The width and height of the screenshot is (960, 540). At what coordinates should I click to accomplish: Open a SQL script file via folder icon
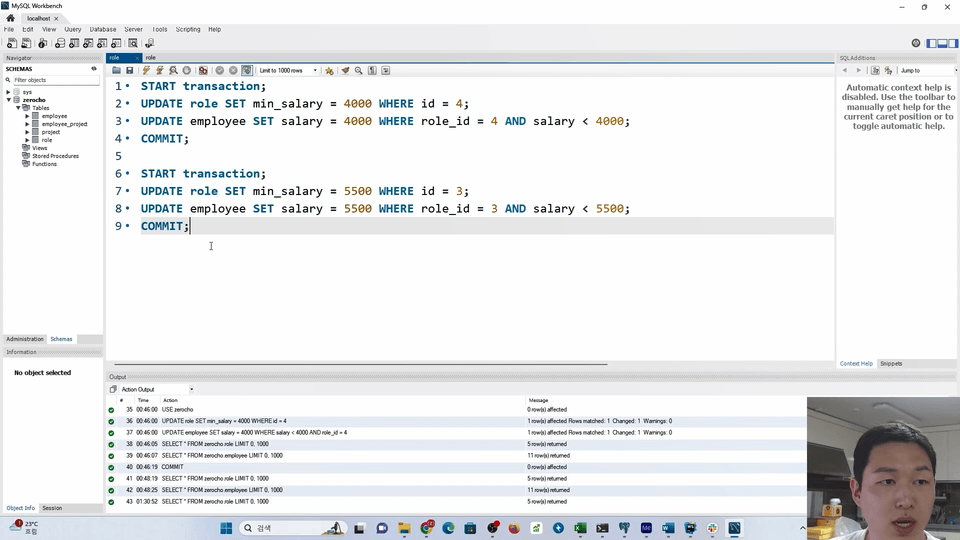tap(117, 71)
